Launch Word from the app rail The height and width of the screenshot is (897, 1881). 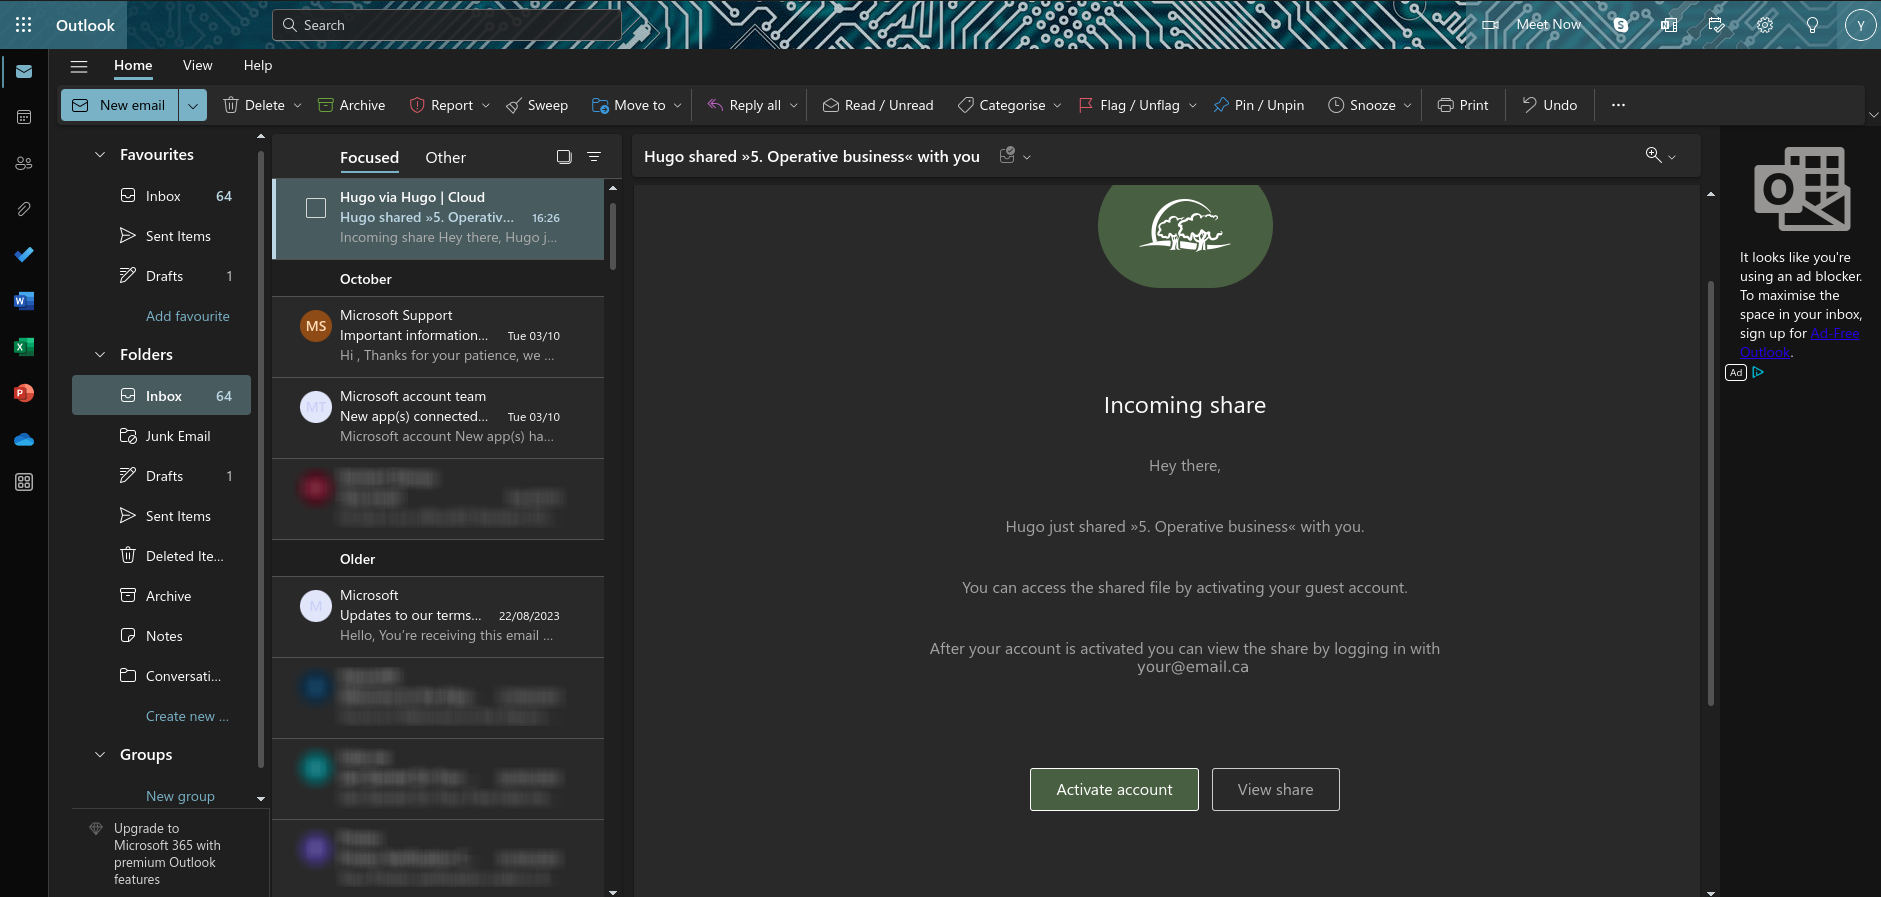click(24, 301)
